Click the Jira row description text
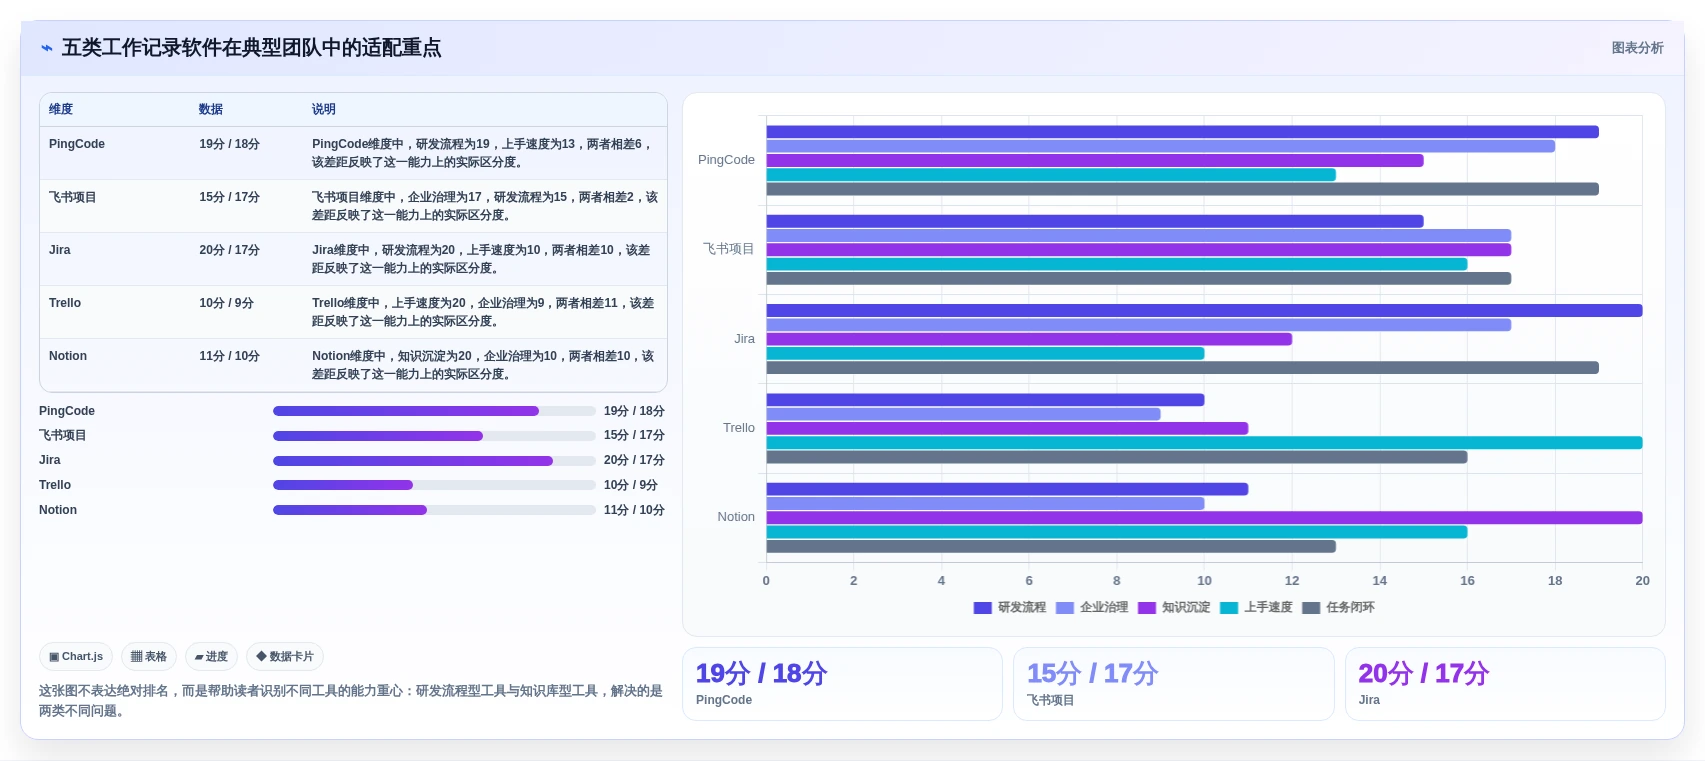The width and height of the screenshot is (1705, 761). point(482,259)
